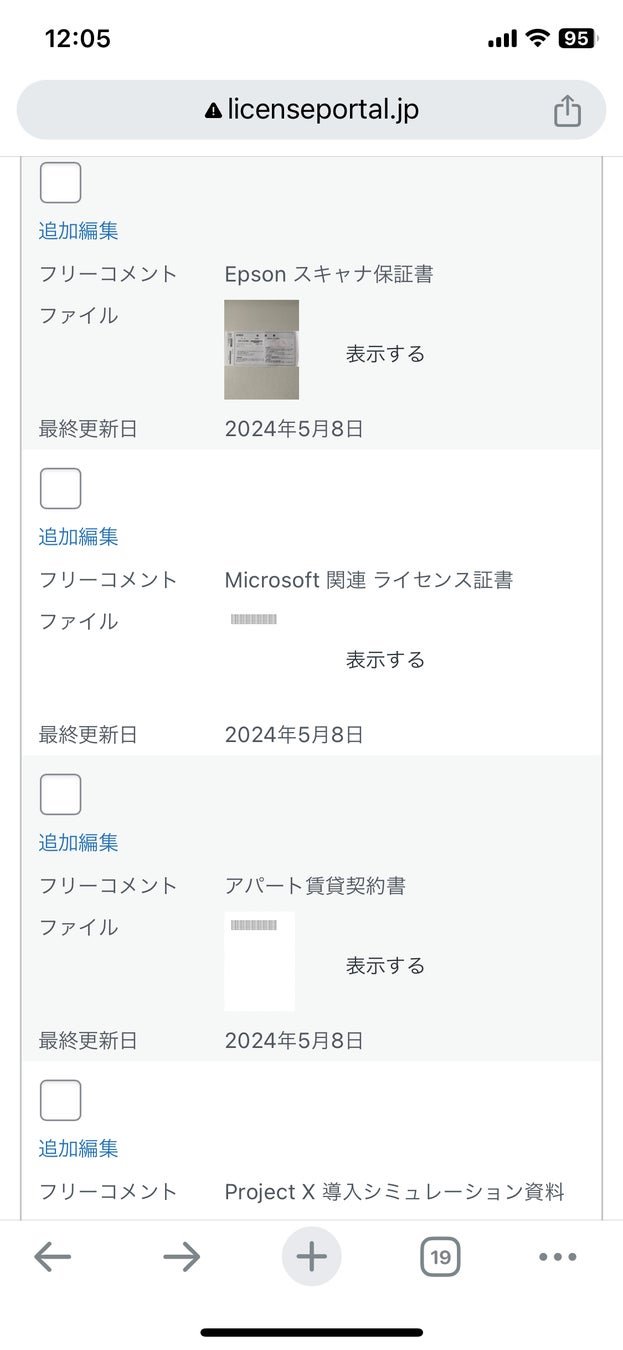Check the box for Epson スキャナ保証書 entry
The height and width of the screenshot is (1350, 623).
[60, 183]
